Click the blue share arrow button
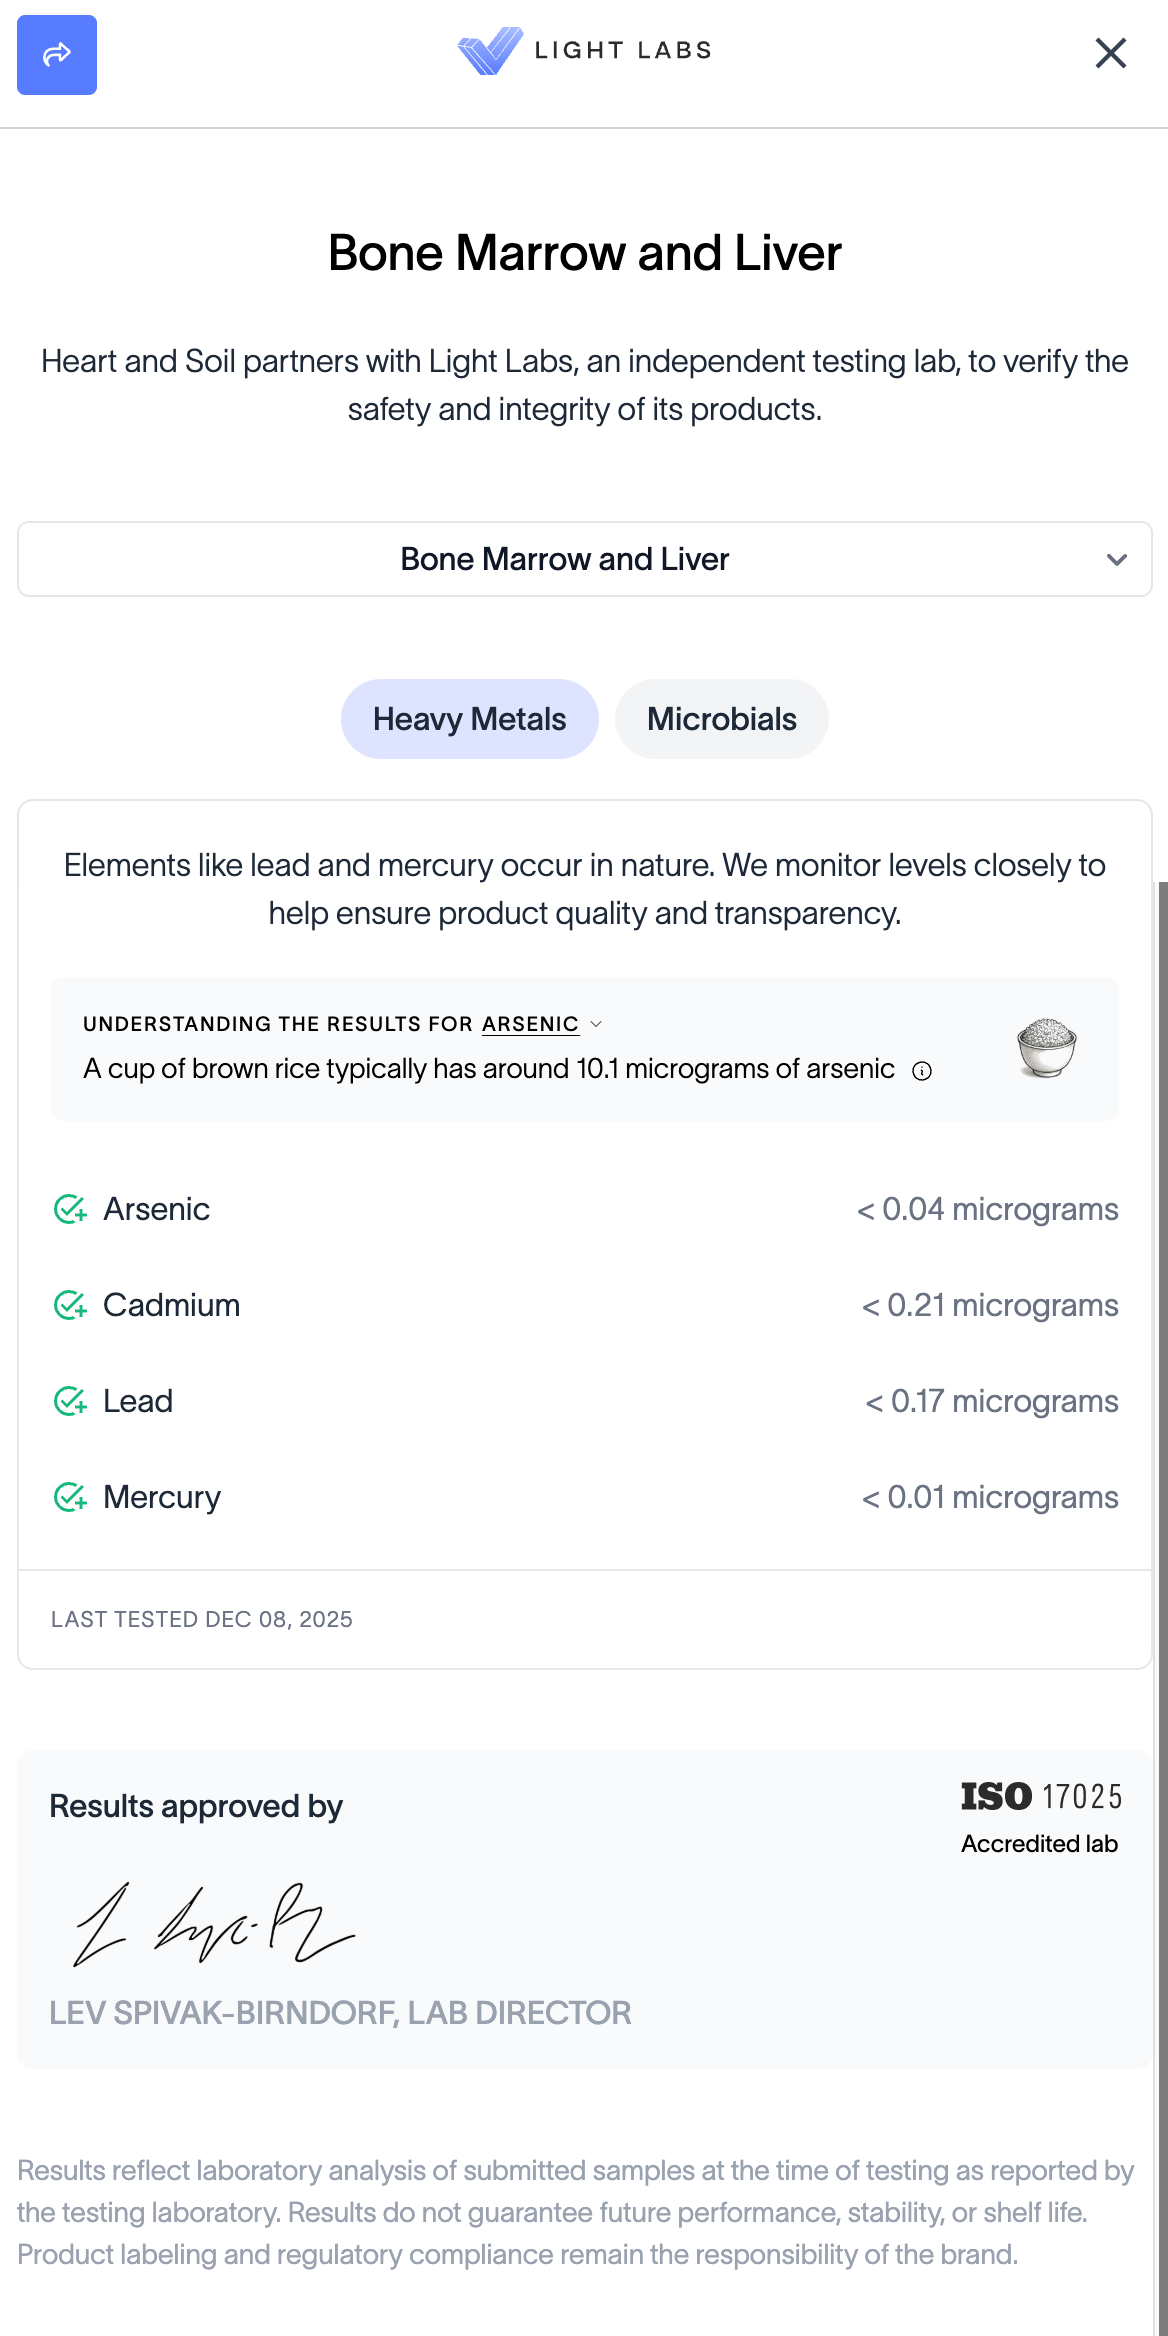The height and width of the screenshot is (2336, 1168). pos(57,55)
